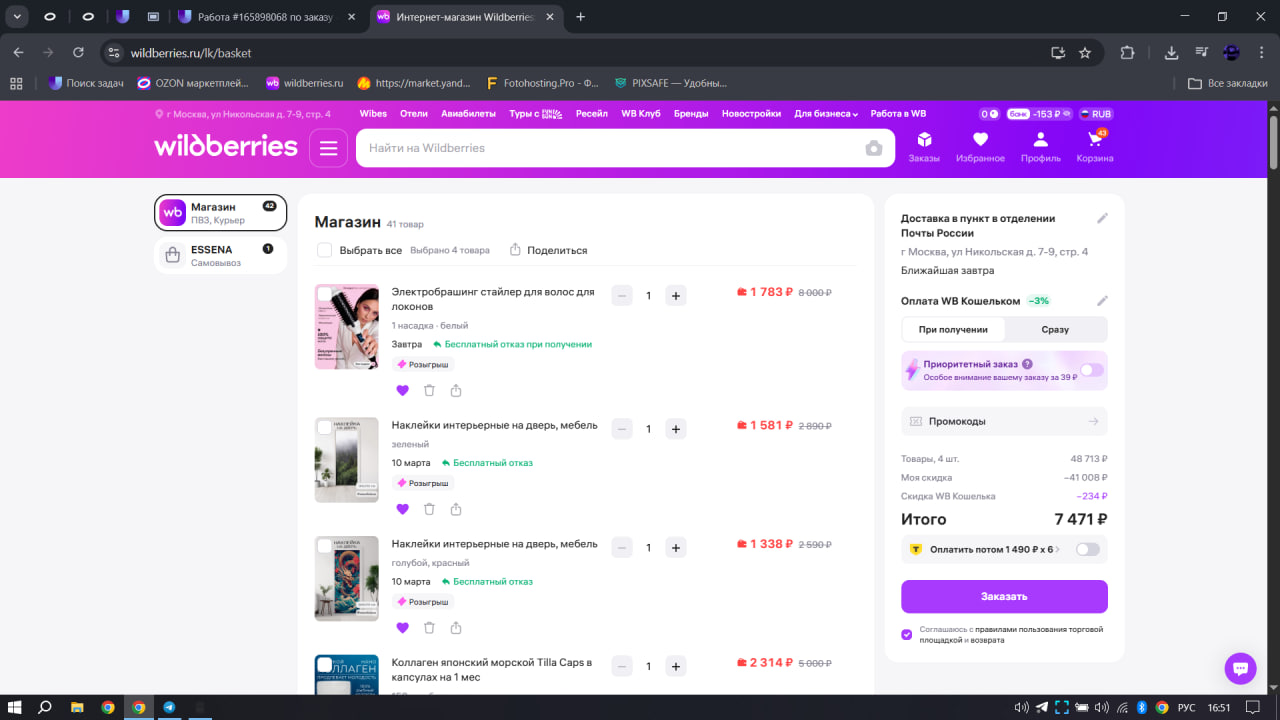Share the голубой, красный наклейки item
Screen dimensions: 1280x720
[x=456, y=628]
